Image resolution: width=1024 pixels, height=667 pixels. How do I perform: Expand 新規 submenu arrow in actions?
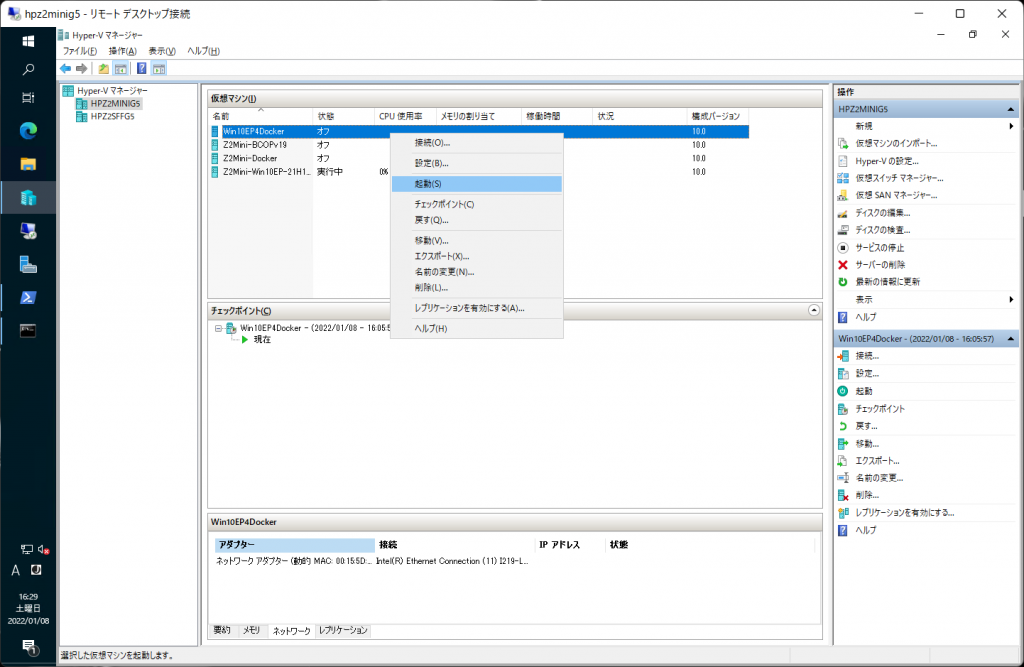(x=1011, y=126)
